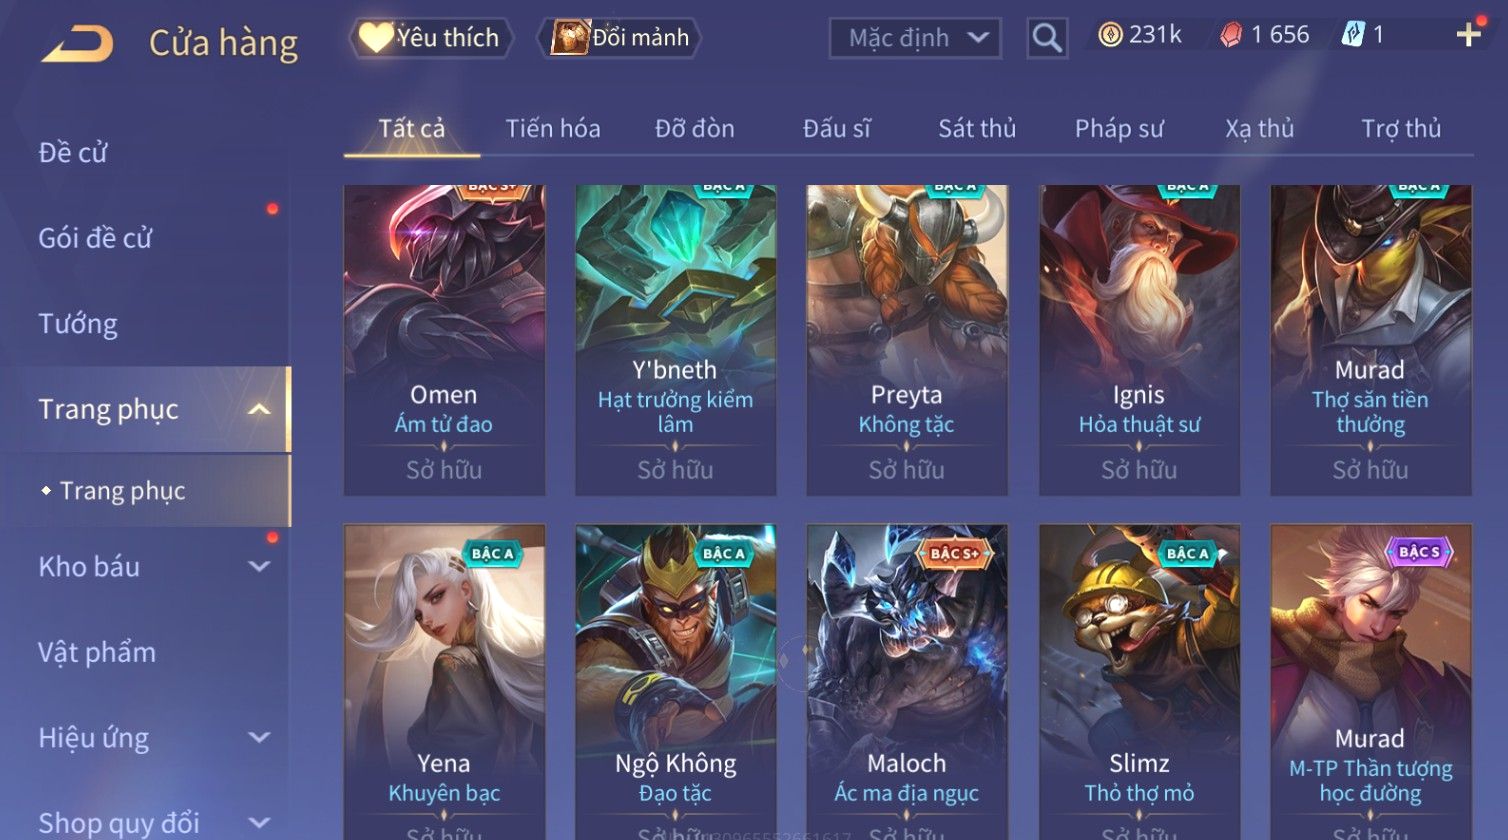Tap the gold coin currency icon
The image size is (1508, 840).
point(1110,35)
